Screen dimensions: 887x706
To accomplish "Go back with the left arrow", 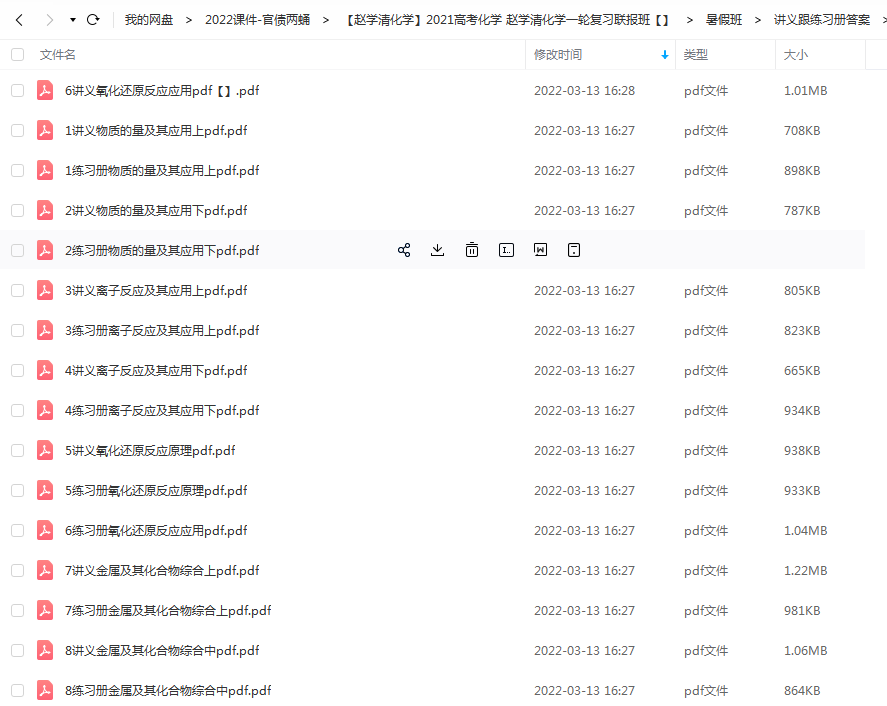I will 19,20.
